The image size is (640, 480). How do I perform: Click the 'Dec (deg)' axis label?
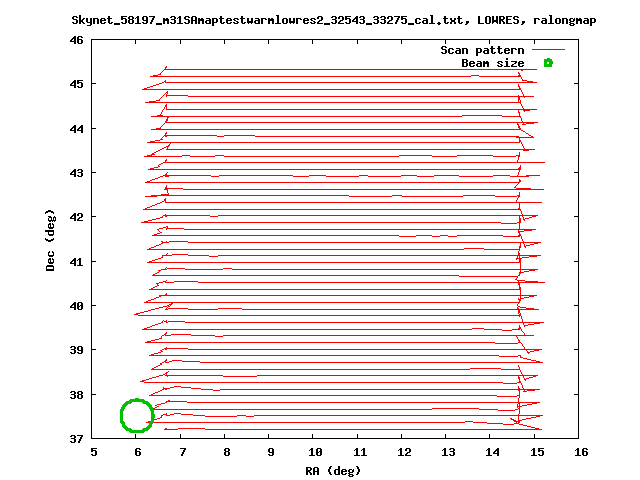click(x=50, y=240)
